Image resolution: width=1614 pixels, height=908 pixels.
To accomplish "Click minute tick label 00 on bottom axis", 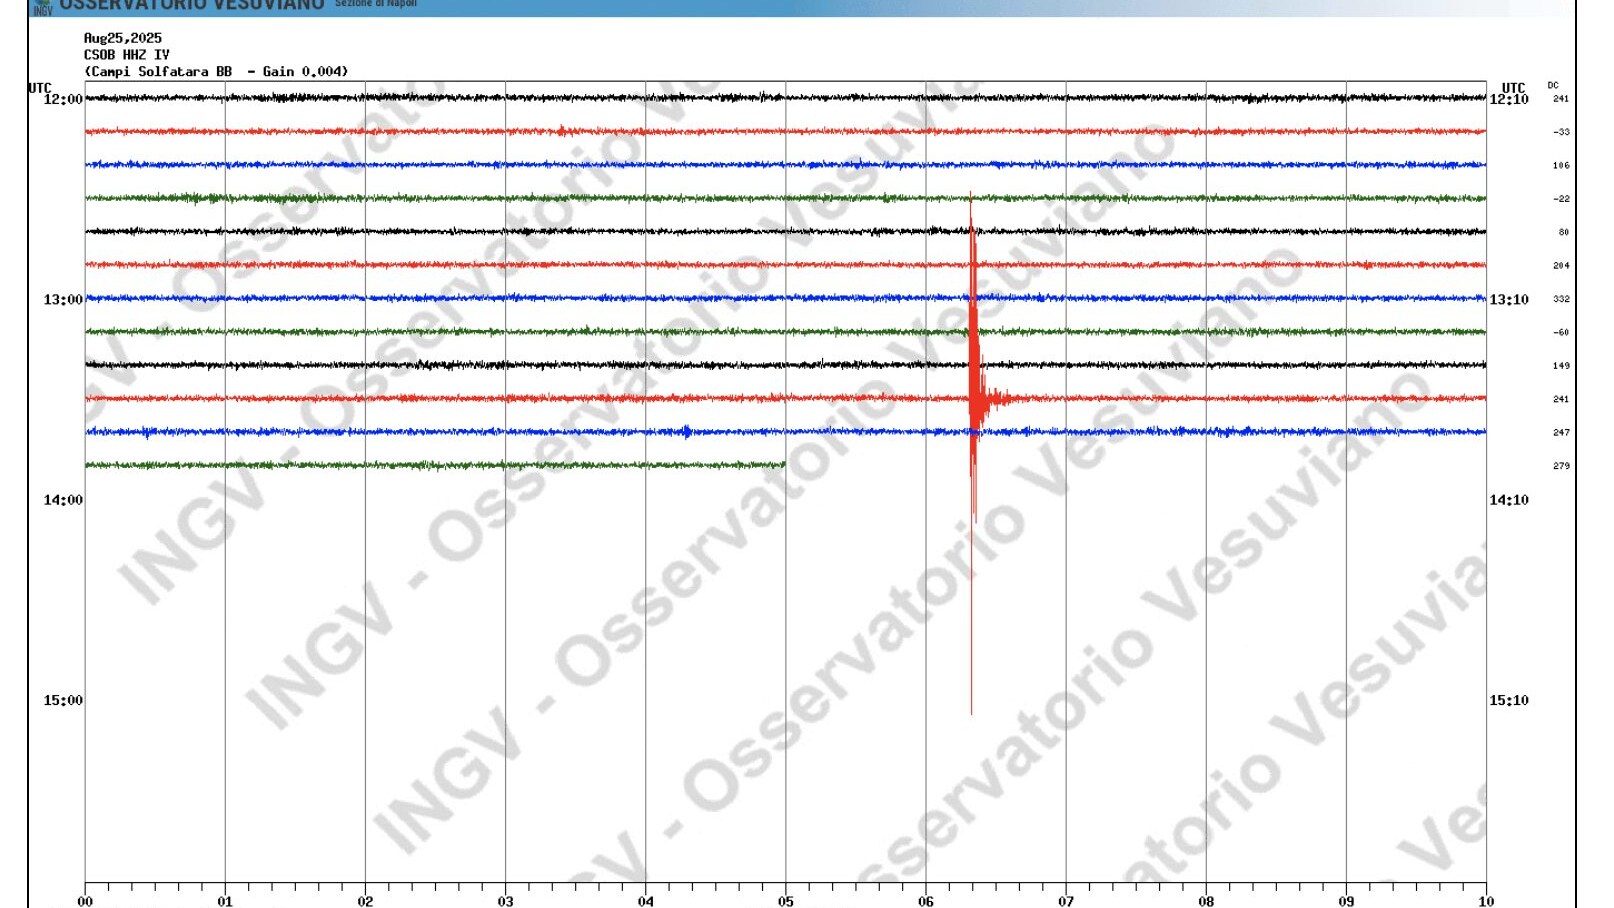I will (x=85, y=901).
